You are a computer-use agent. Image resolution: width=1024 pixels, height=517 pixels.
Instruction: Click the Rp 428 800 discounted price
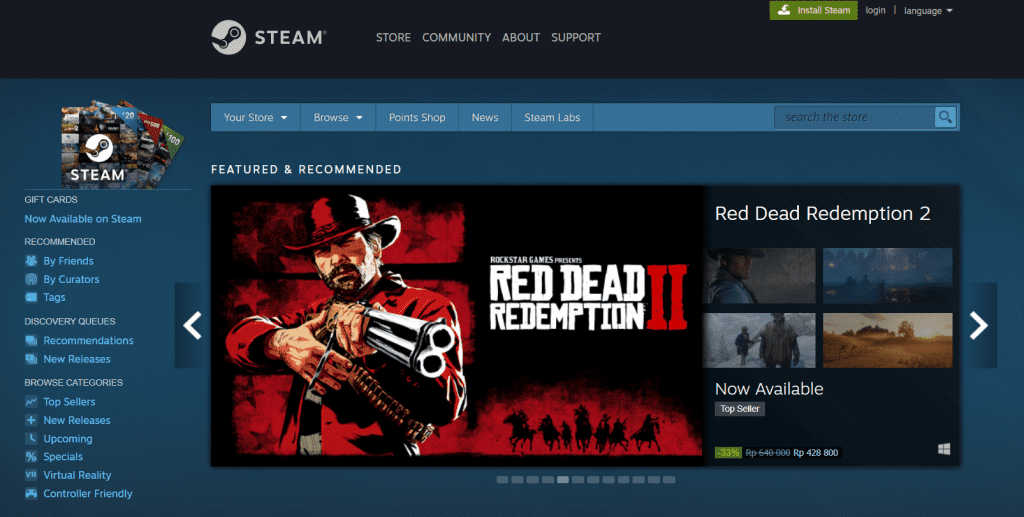pyautogui.click(x=816, y=452)
